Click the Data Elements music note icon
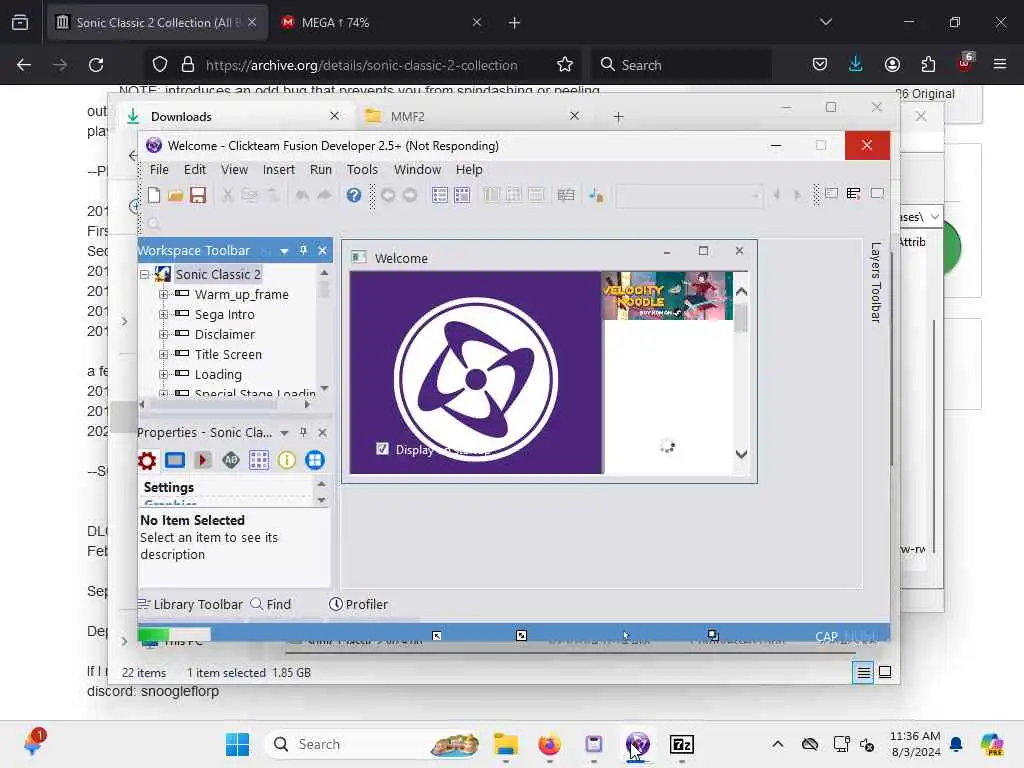This screenshot has width=1024, height=768. click(596, 195)
